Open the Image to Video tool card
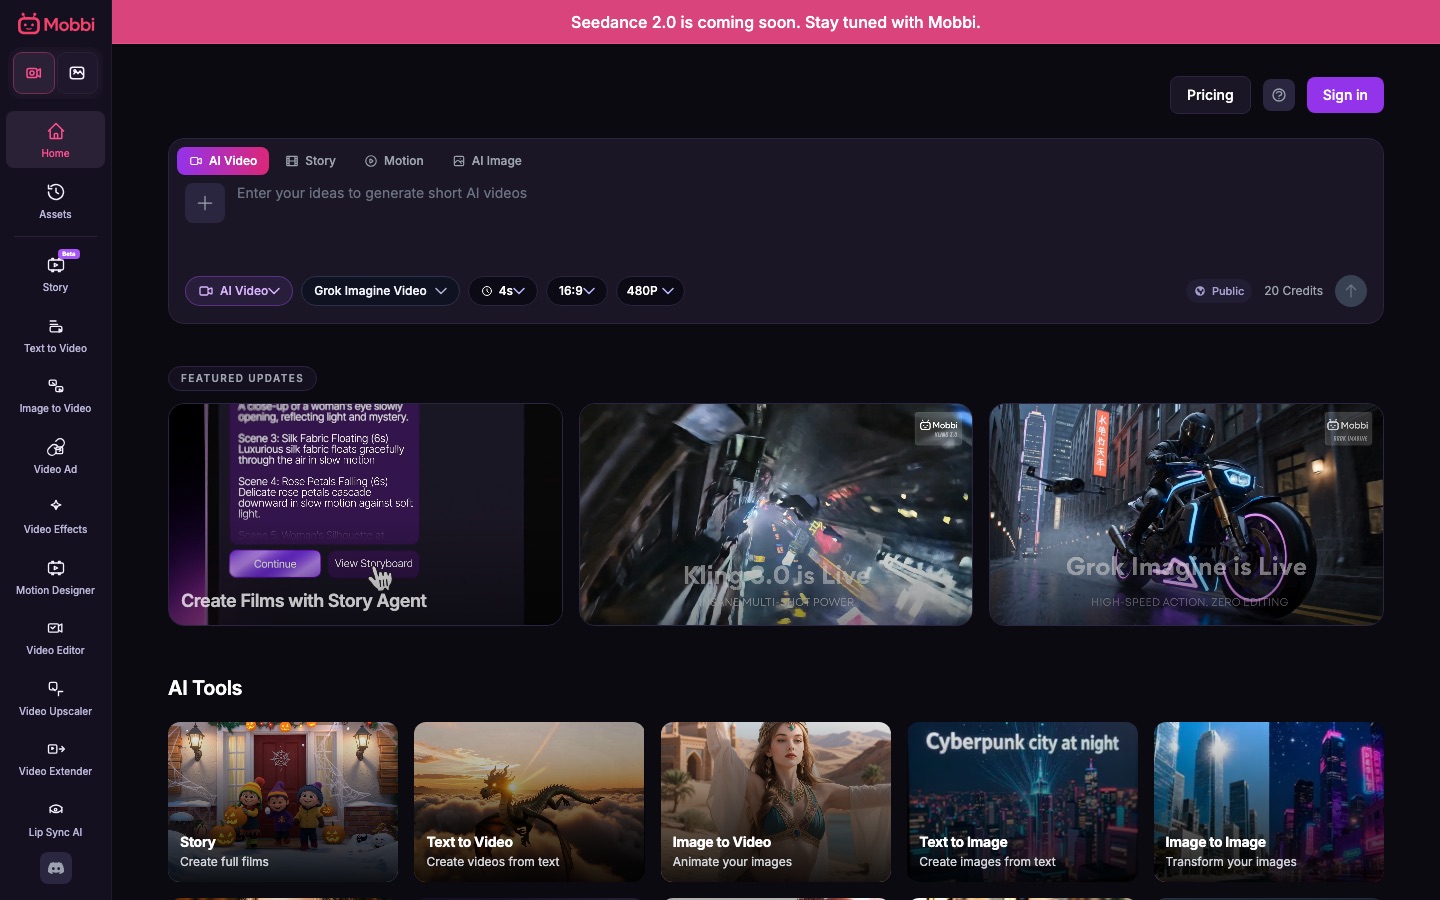1440x900 pixels. tap(776, 802)
